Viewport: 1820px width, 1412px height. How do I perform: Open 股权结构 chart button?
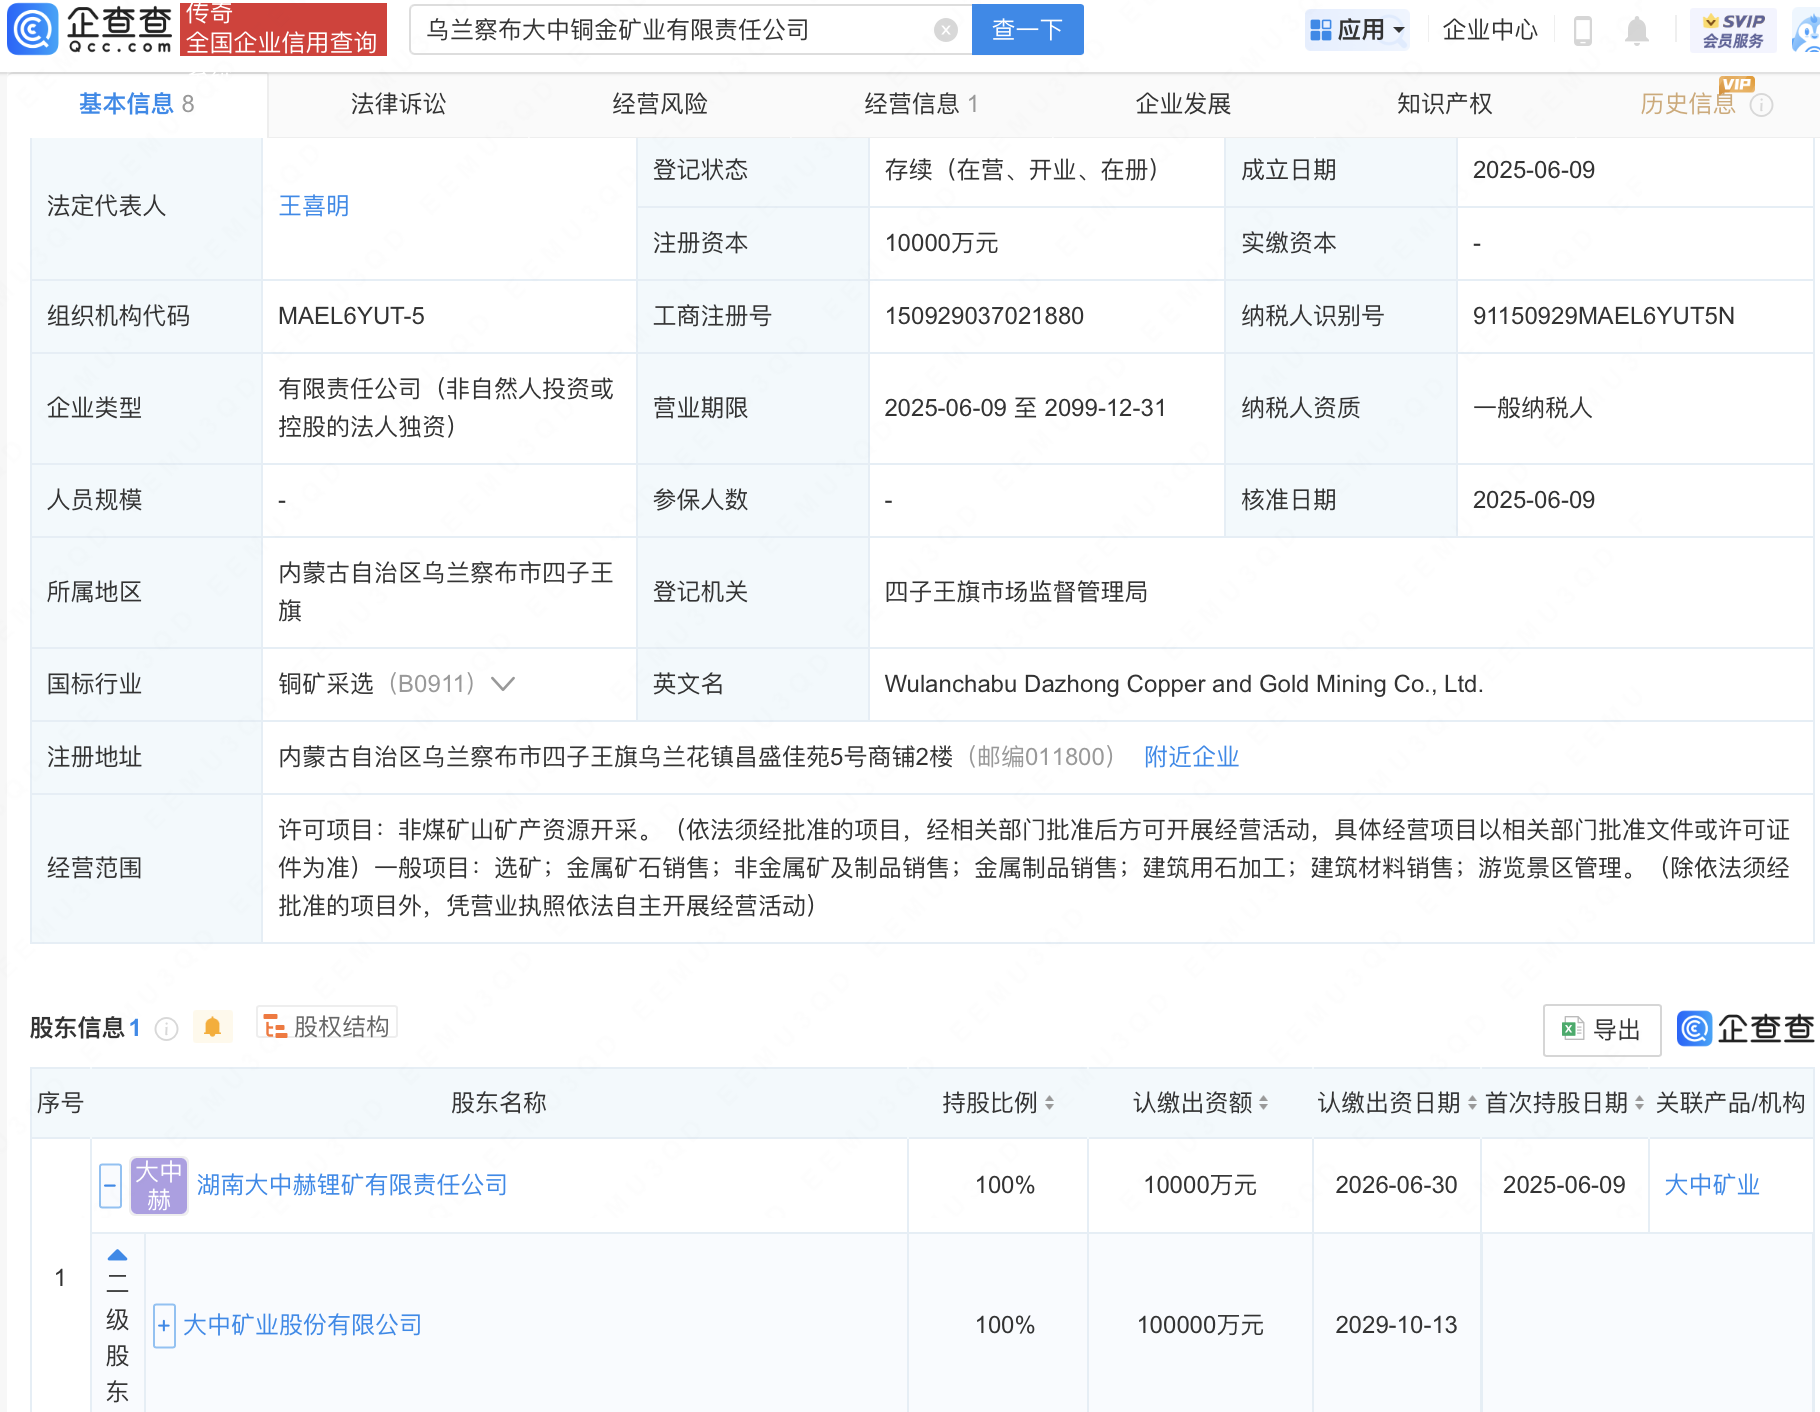coord(327,1026)
